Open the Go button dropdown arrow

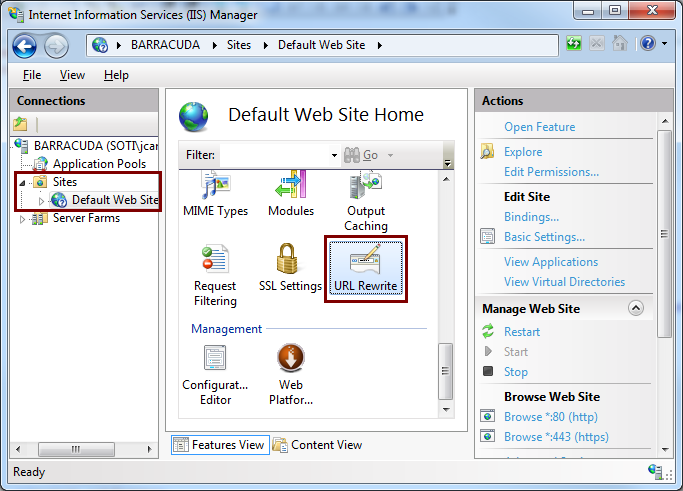(390, 155)
